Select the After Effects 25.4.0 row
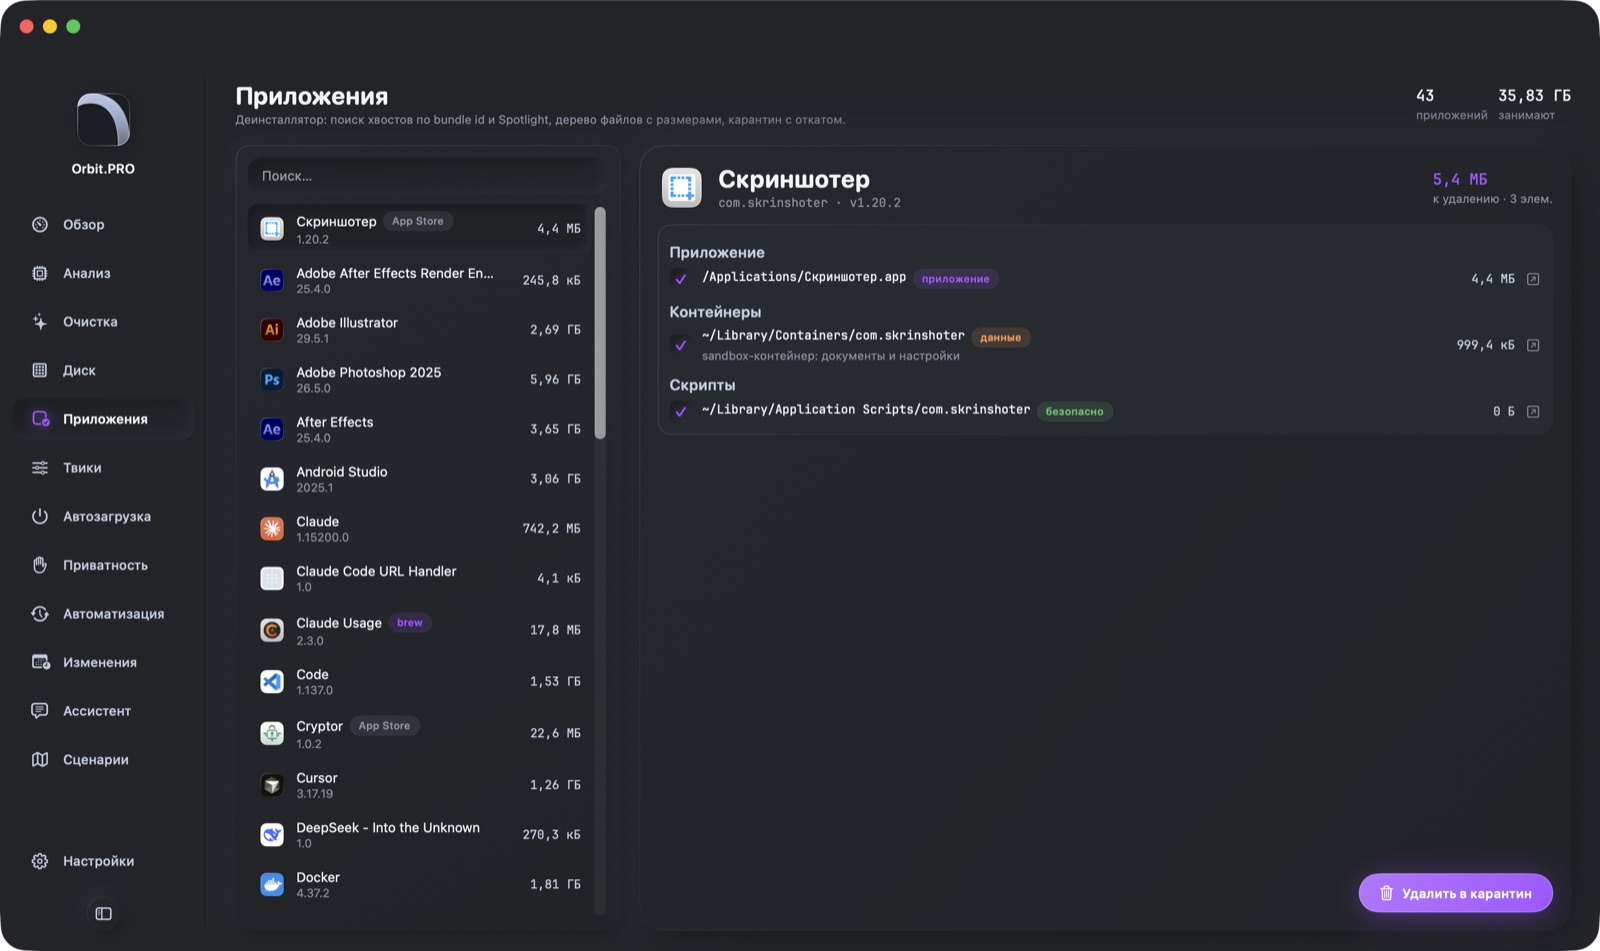 click(x=421, y=430)
